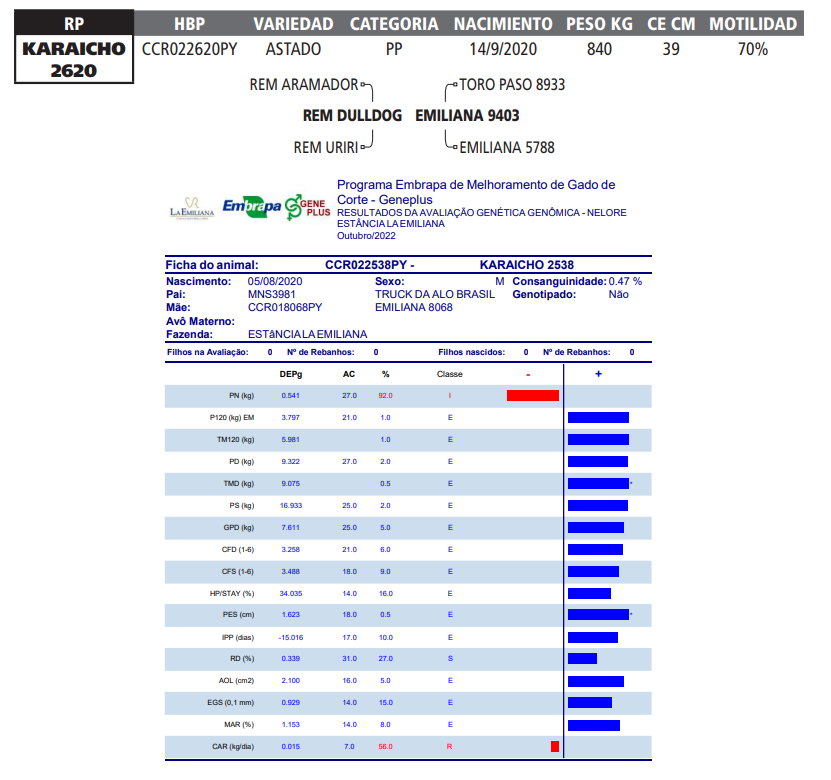
Task: Click EMILIANA 9403 in the pedigree
Action: click(x=467, y=116)
